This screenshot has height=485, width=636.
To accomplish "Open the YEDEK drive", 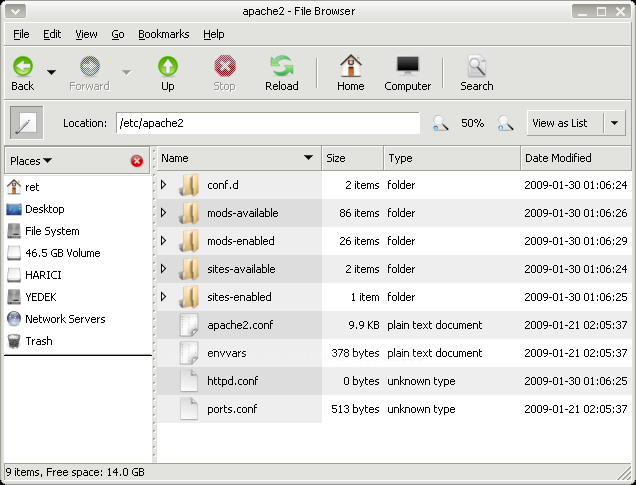I will pos(41,297).
